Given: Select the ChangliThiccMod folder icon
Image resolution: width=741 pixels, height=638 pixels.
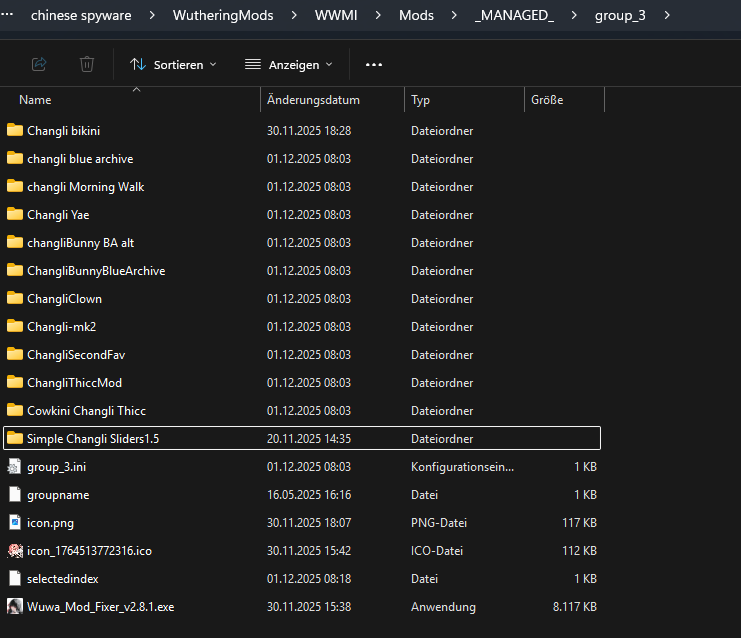Looking at the screenshot, I should pyautogui.click(x=15, y=382).
